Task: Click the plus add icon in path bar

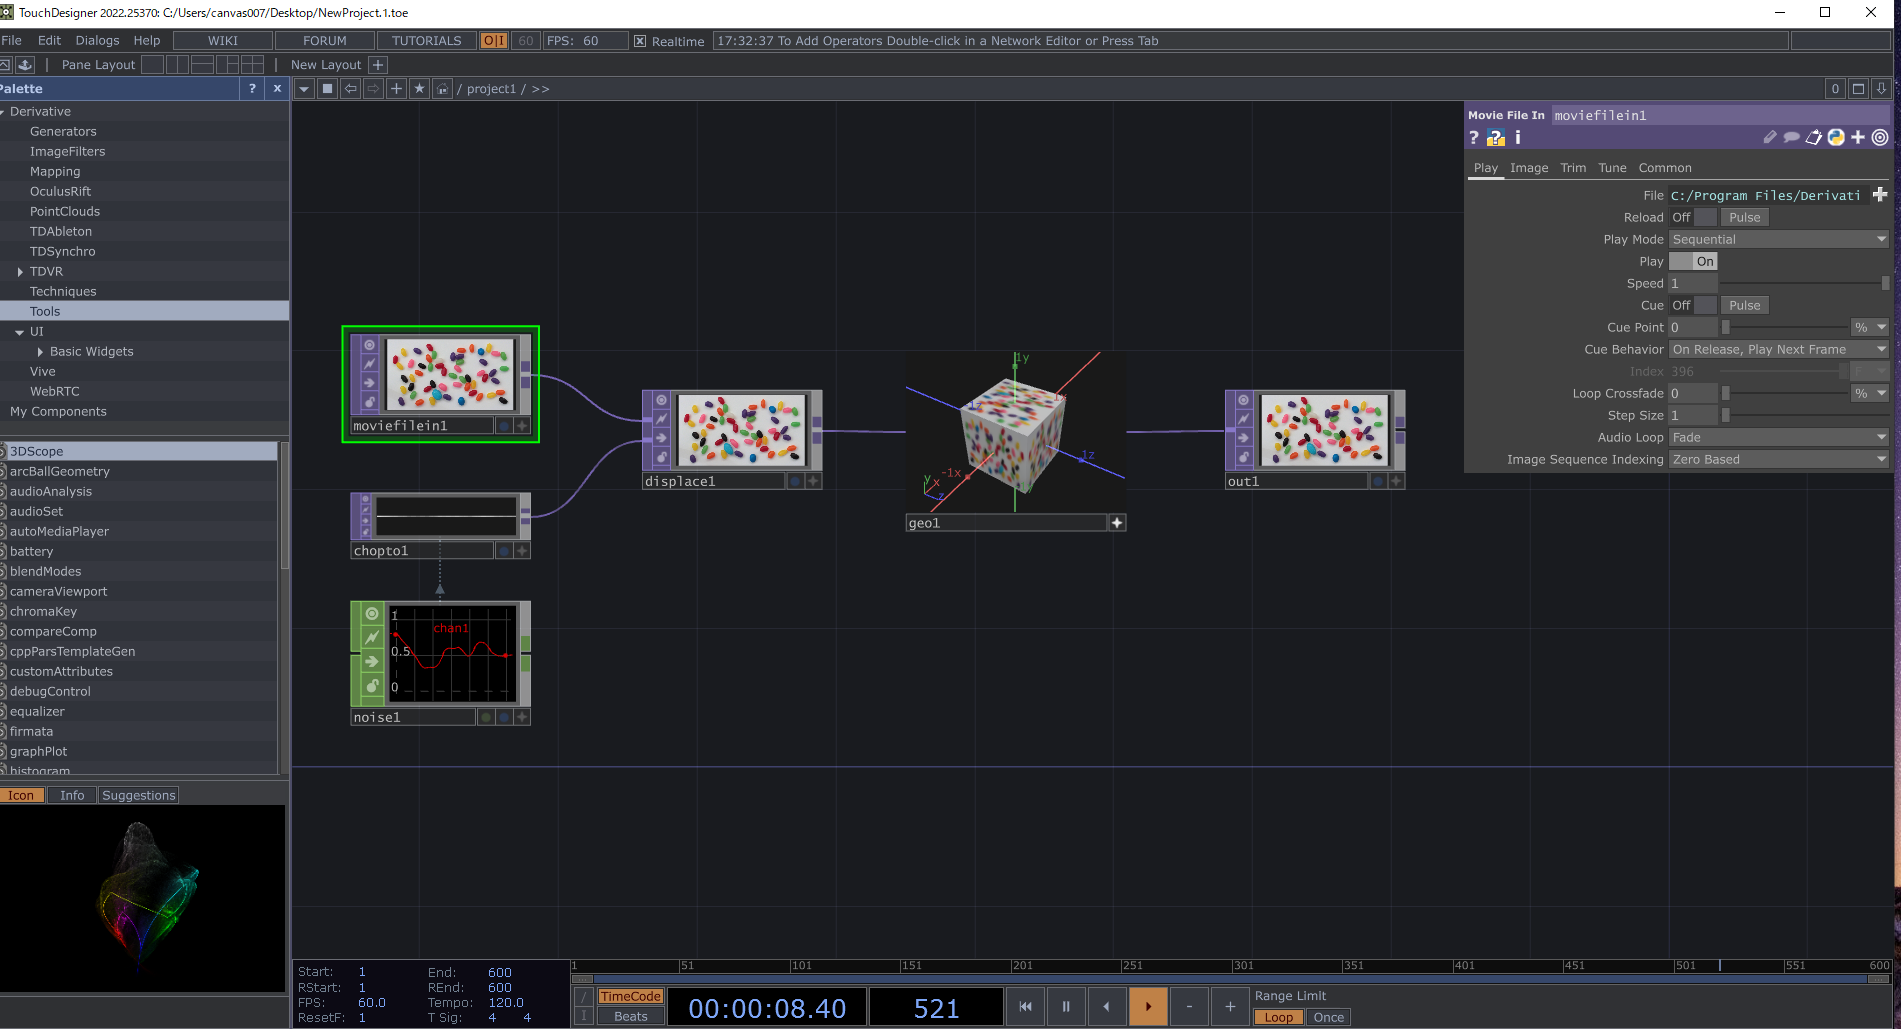Action: click(x=396, y=89)
